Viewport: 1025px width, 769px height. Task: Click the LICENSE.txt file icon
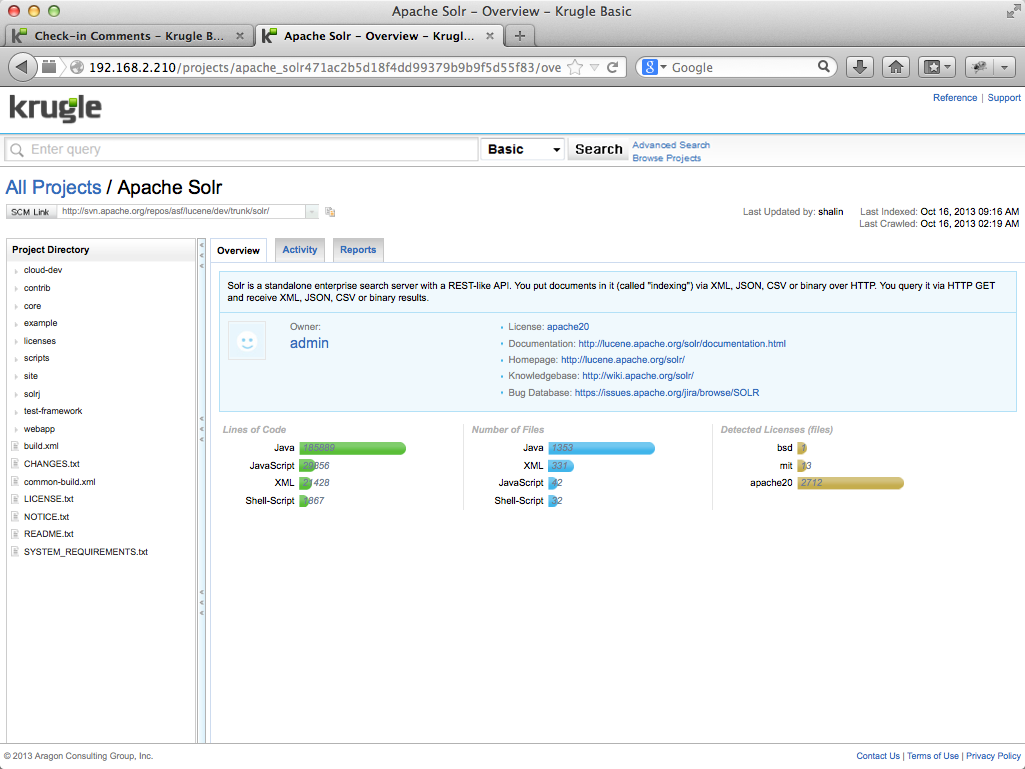pyautogui.click(x=15, y=498)
